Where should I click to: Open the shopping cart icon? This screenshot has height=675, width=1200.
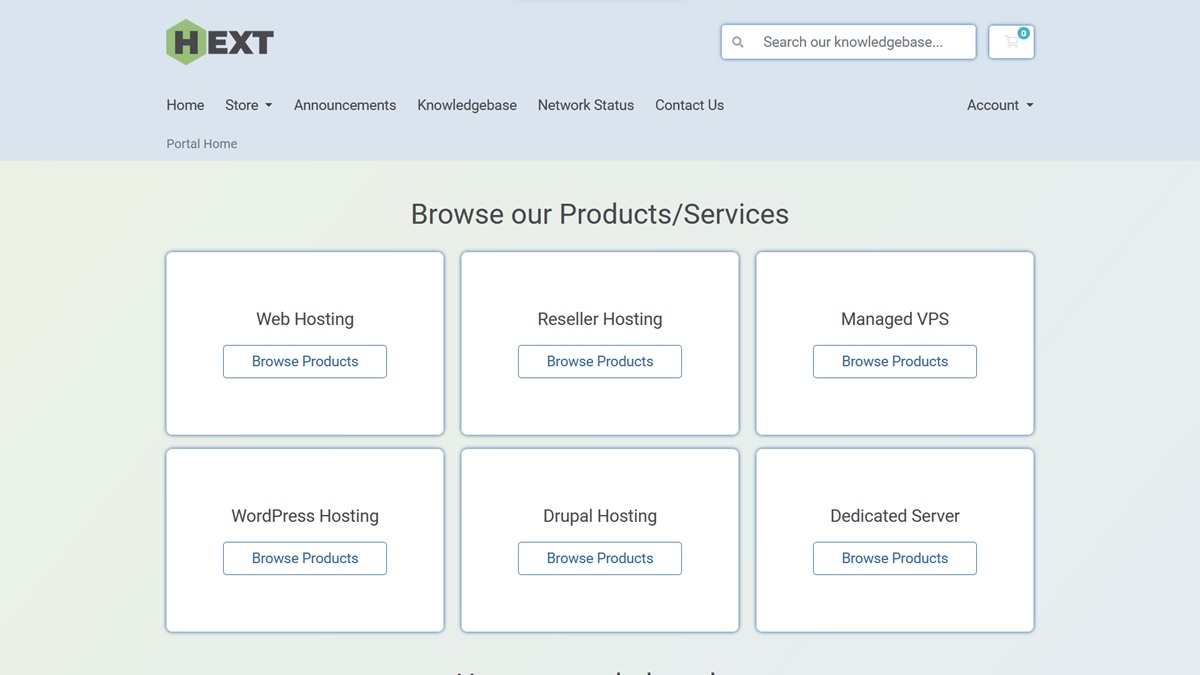click(x=1011, y=42)
